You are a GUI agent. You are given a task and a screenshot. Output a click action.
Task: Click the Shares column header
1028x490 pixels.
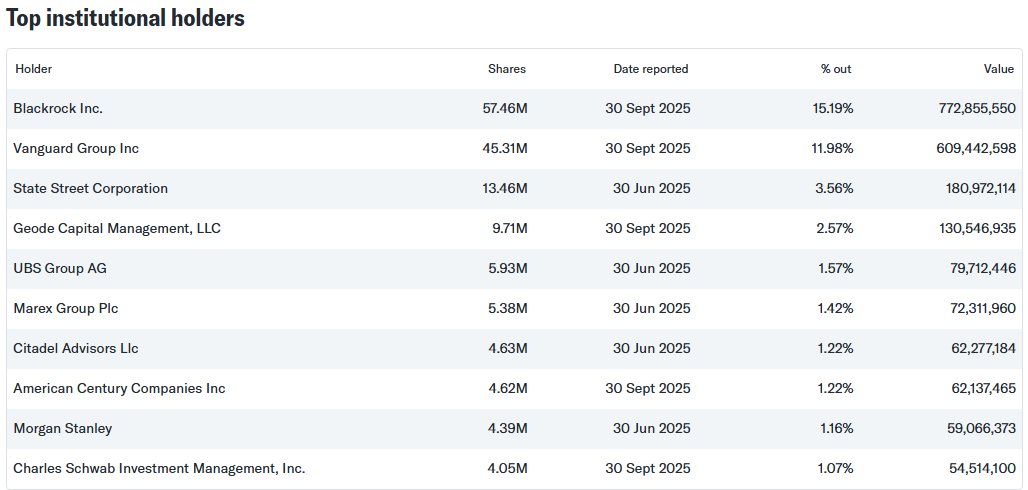point(507,69)
